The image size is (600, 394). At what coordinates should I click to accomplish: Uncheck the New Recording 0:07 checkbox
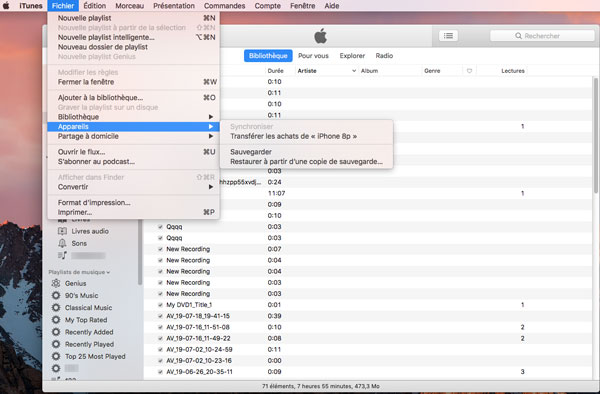pos(160,249)
